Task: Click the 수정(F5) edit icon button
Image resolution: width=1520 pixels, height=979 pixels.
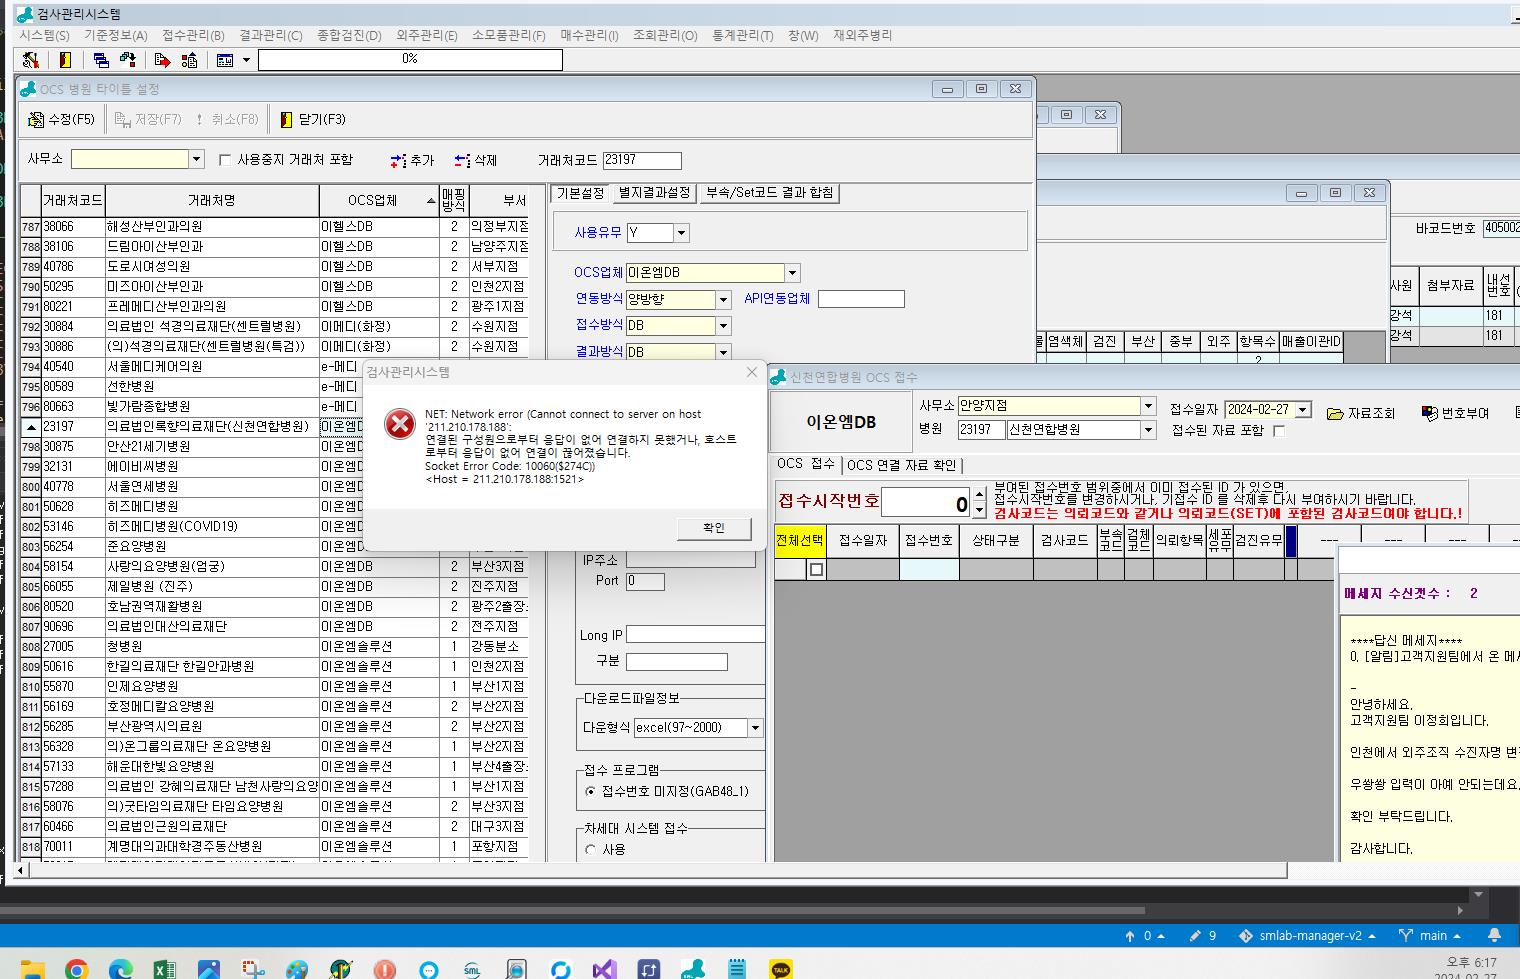Action: [36, 120]
